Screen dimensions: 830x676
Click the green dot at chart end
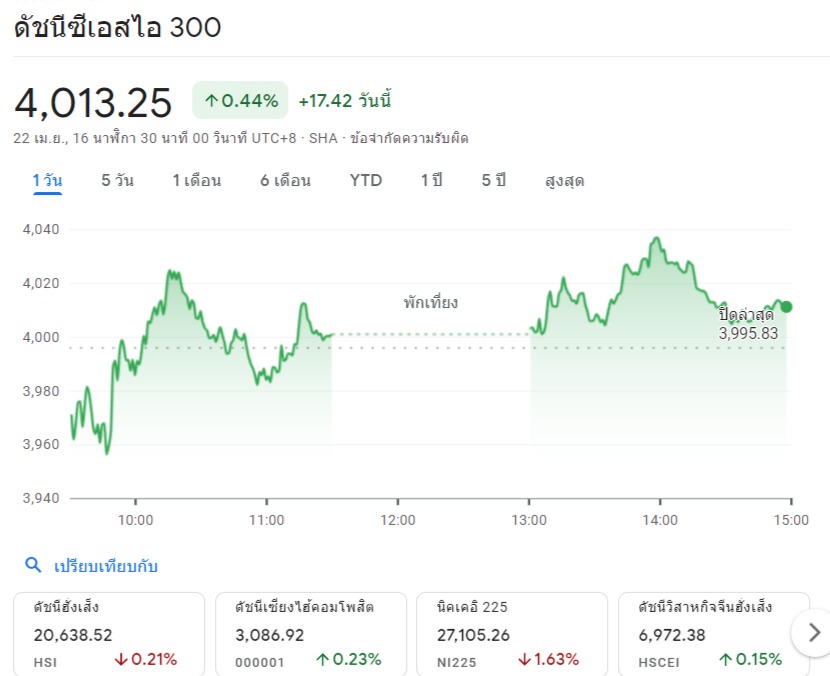[786, 307]
